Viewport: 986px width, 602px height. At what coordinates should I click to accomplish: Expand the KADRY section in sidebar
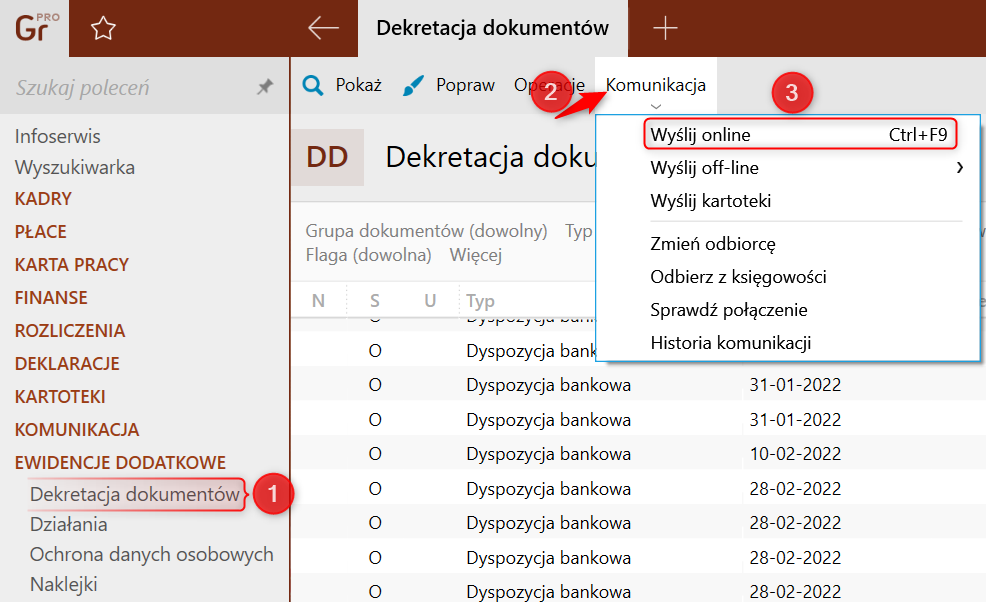point(43,199)
